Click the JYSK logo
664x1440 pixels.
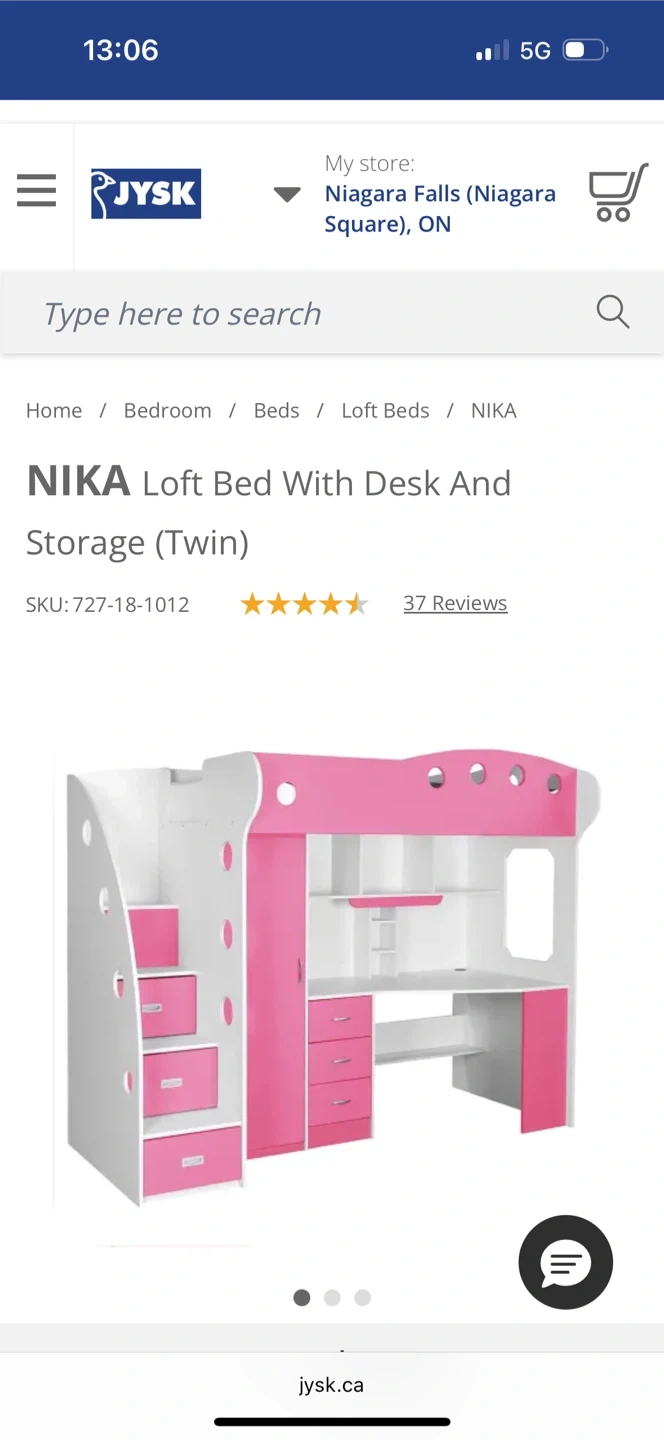point(146,194)
